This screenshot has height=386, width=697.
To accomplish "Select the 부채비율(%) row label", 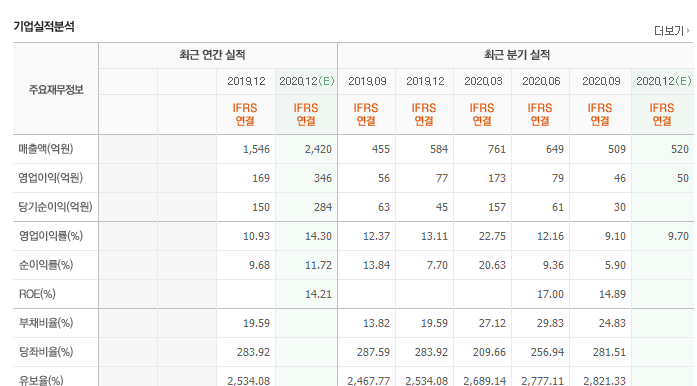I will click(45, 323).
